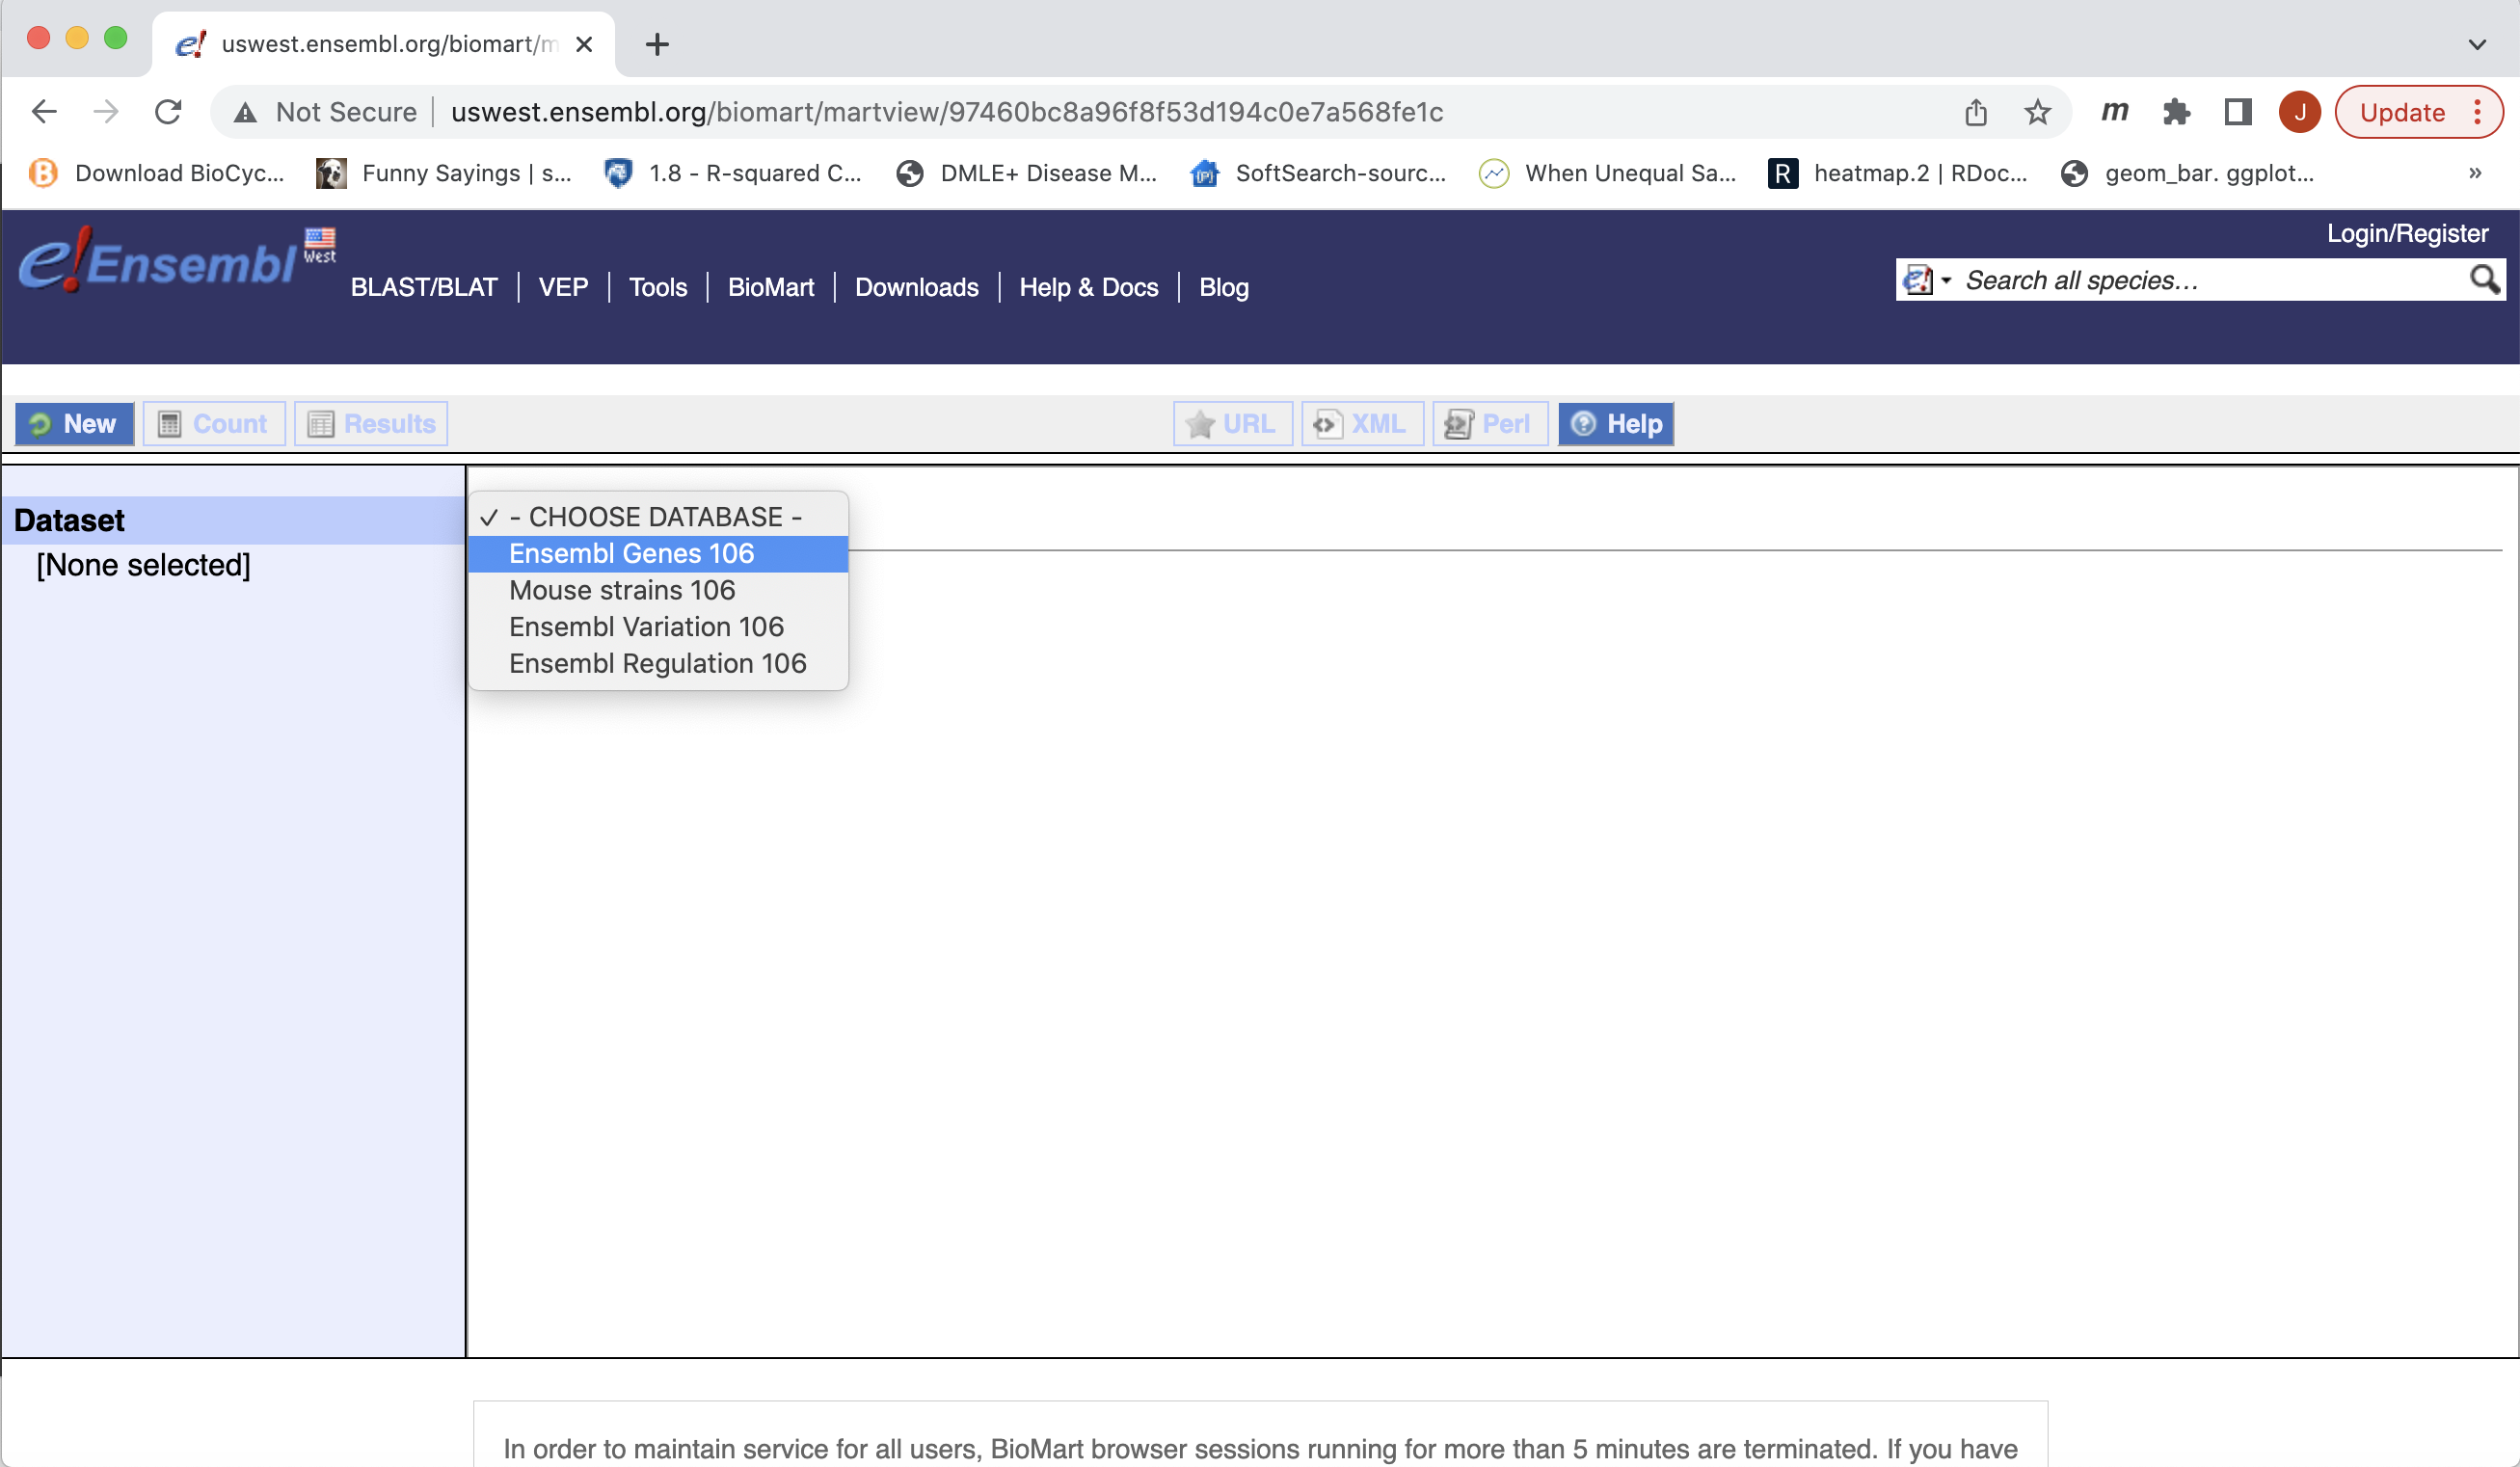2520x1467 pixels.
Task: Go back using browser back arrow
Action: tap(44, 112)
